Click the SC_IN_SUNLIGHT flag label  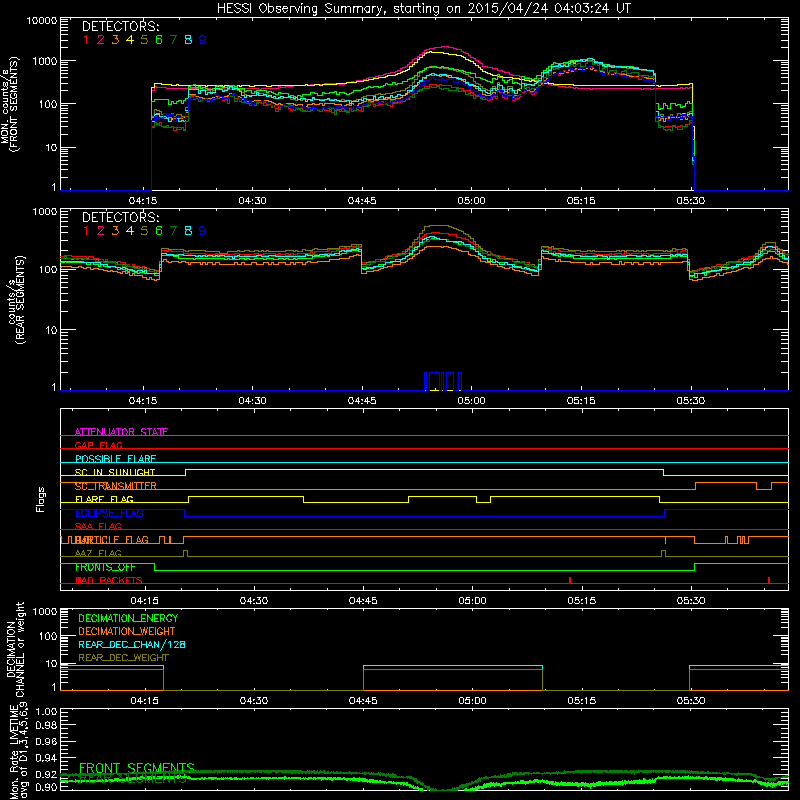[115, 472]
